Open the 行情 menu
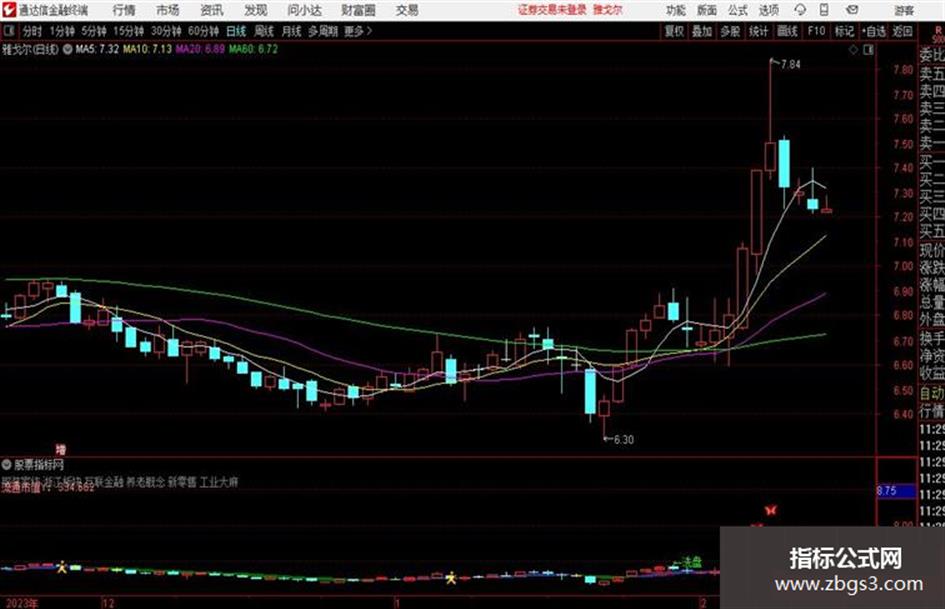 pos(124,10)
